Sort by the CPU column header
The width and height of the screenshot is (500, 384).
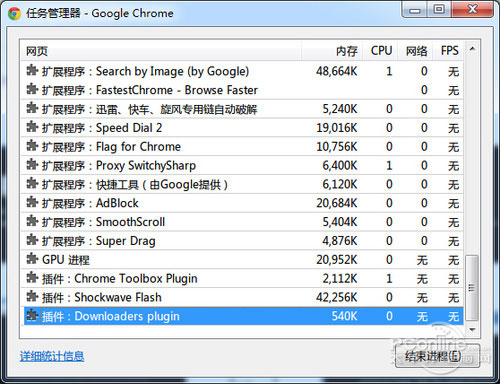tap(380, 51)
